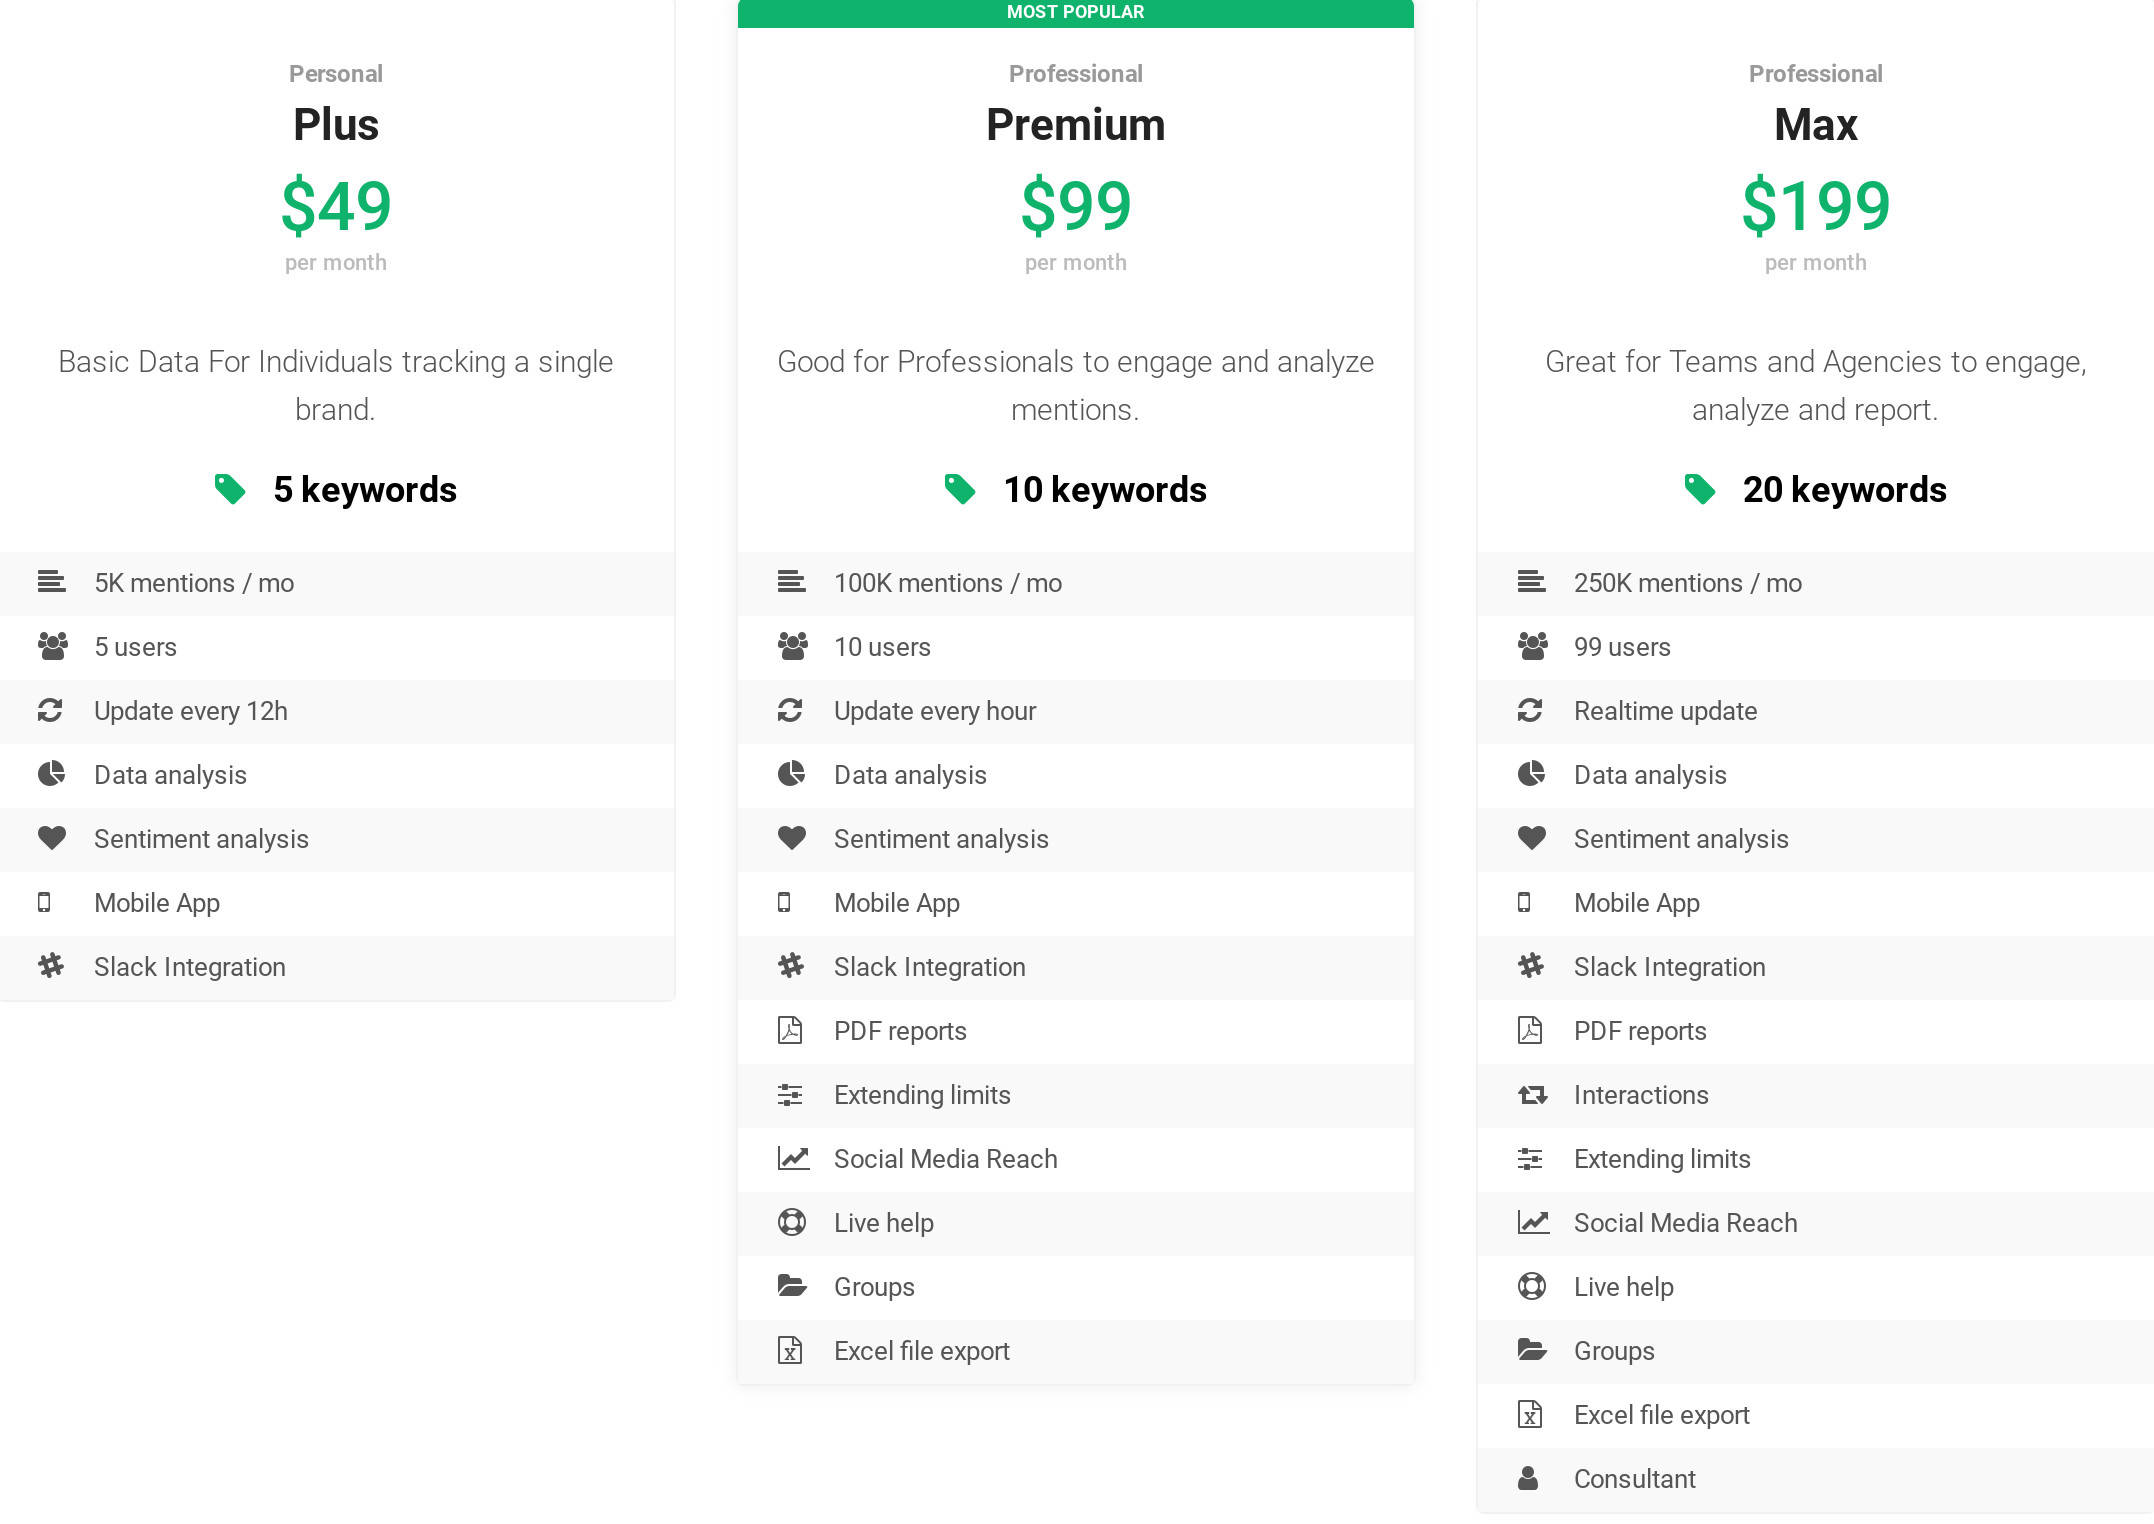2154x1524 pixels.
Task: Click the PDF file icon in Premium plan
Action: point(790,1030)
